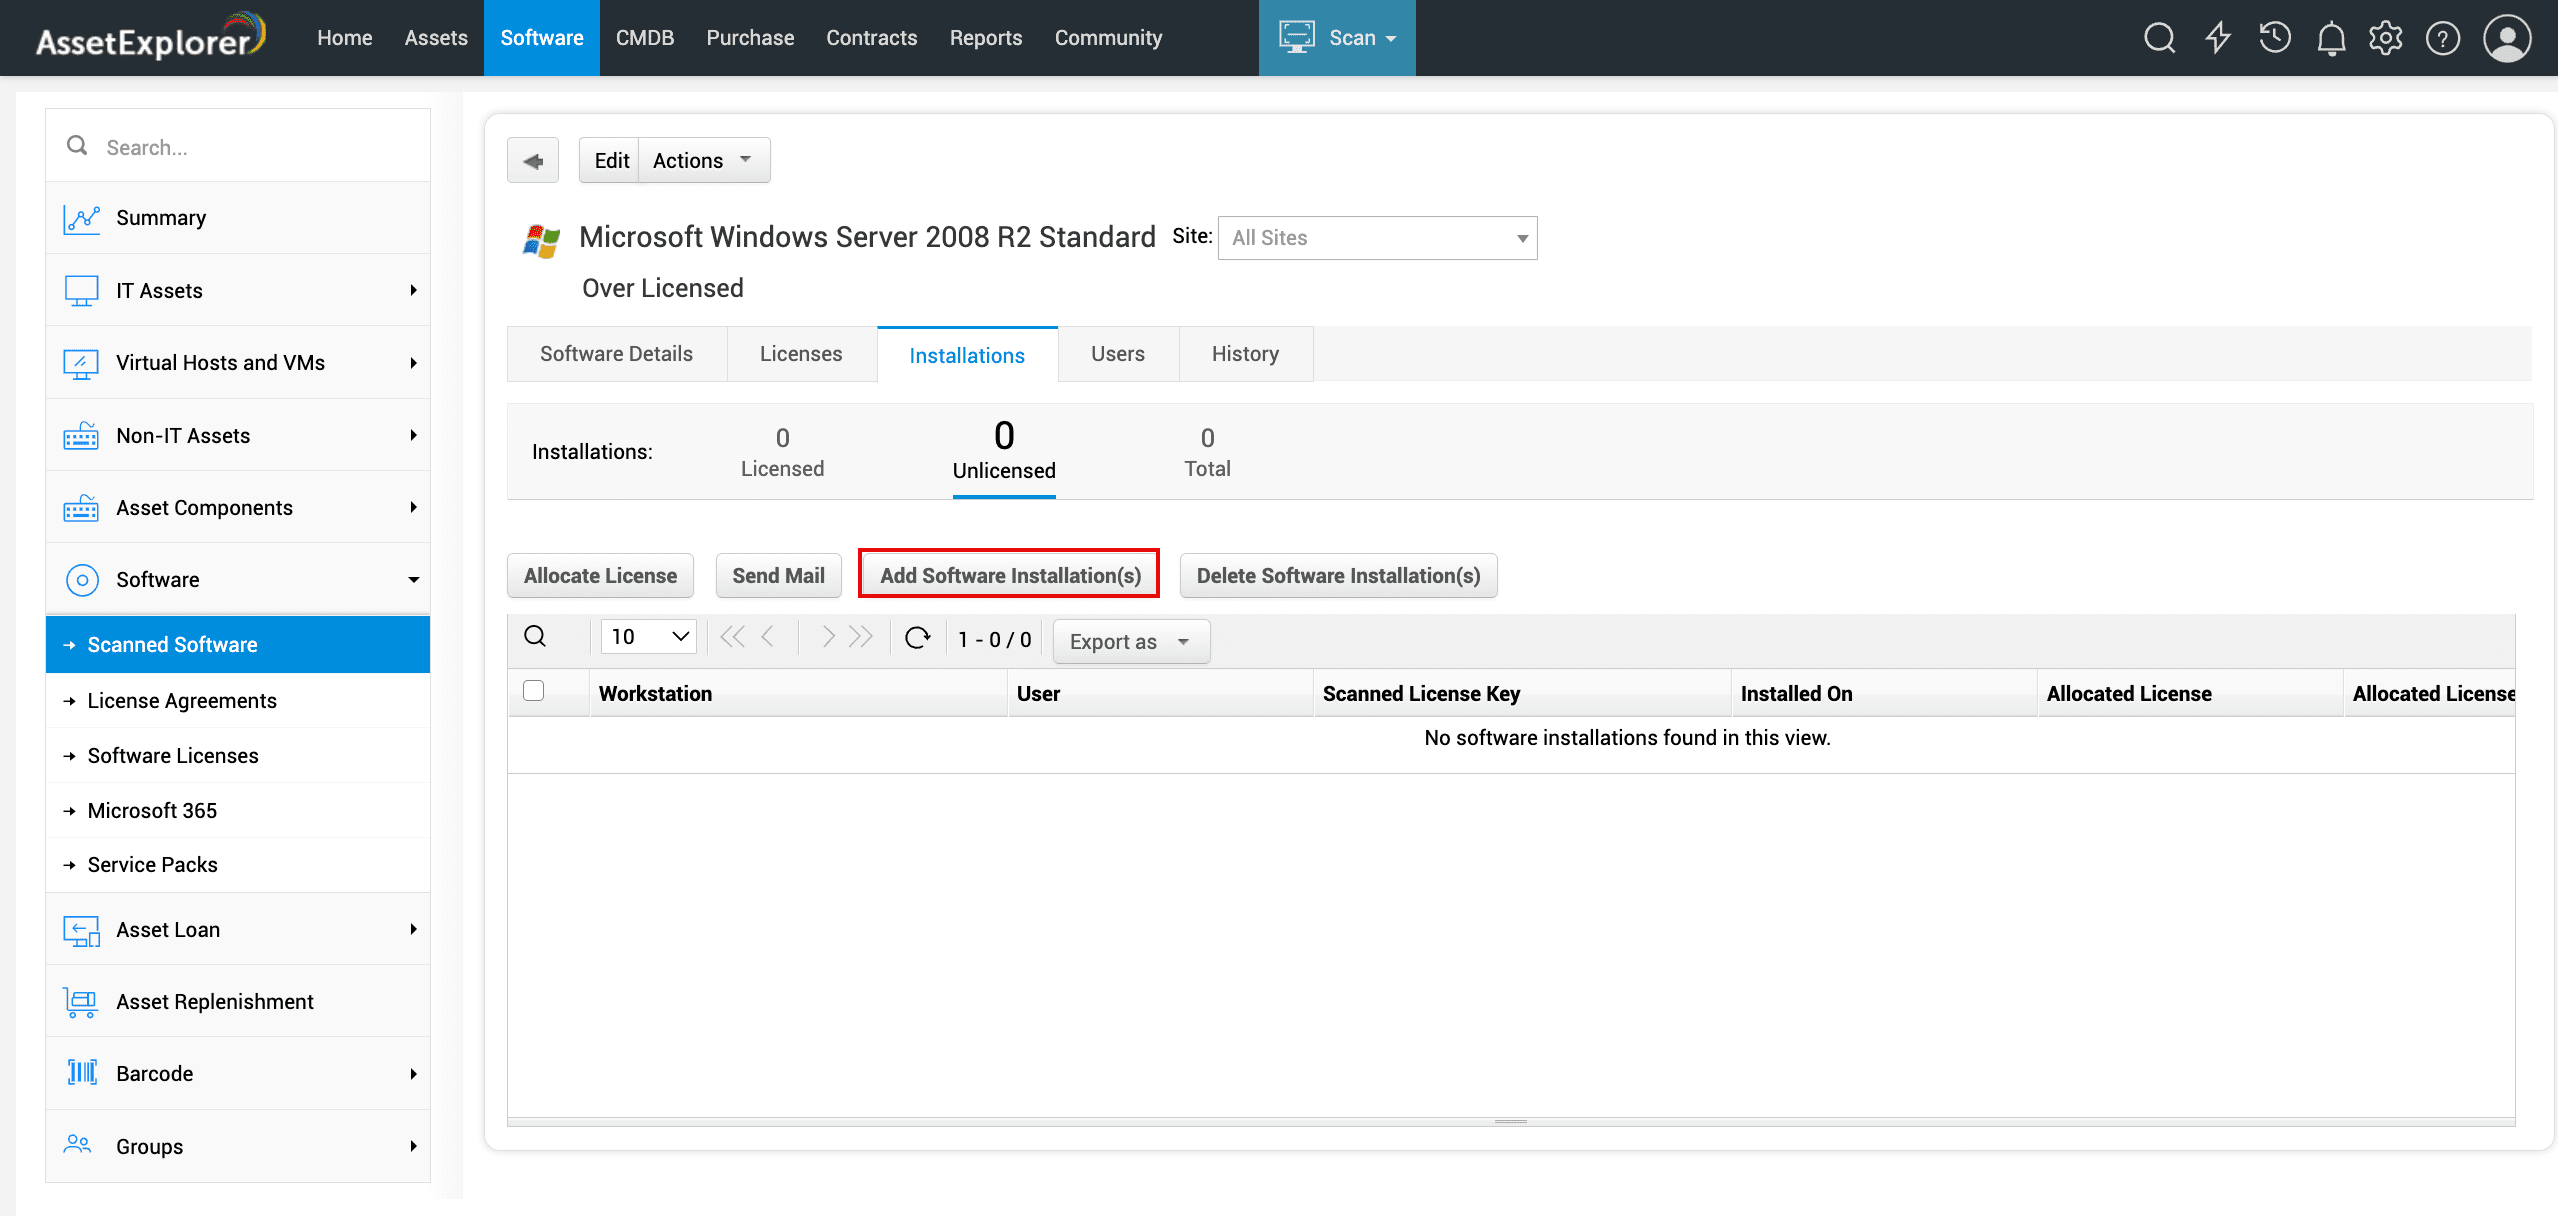Click the help question mark icon
The width and height of the screenshot is (2558, 1216).
[x=2442, y=38]
